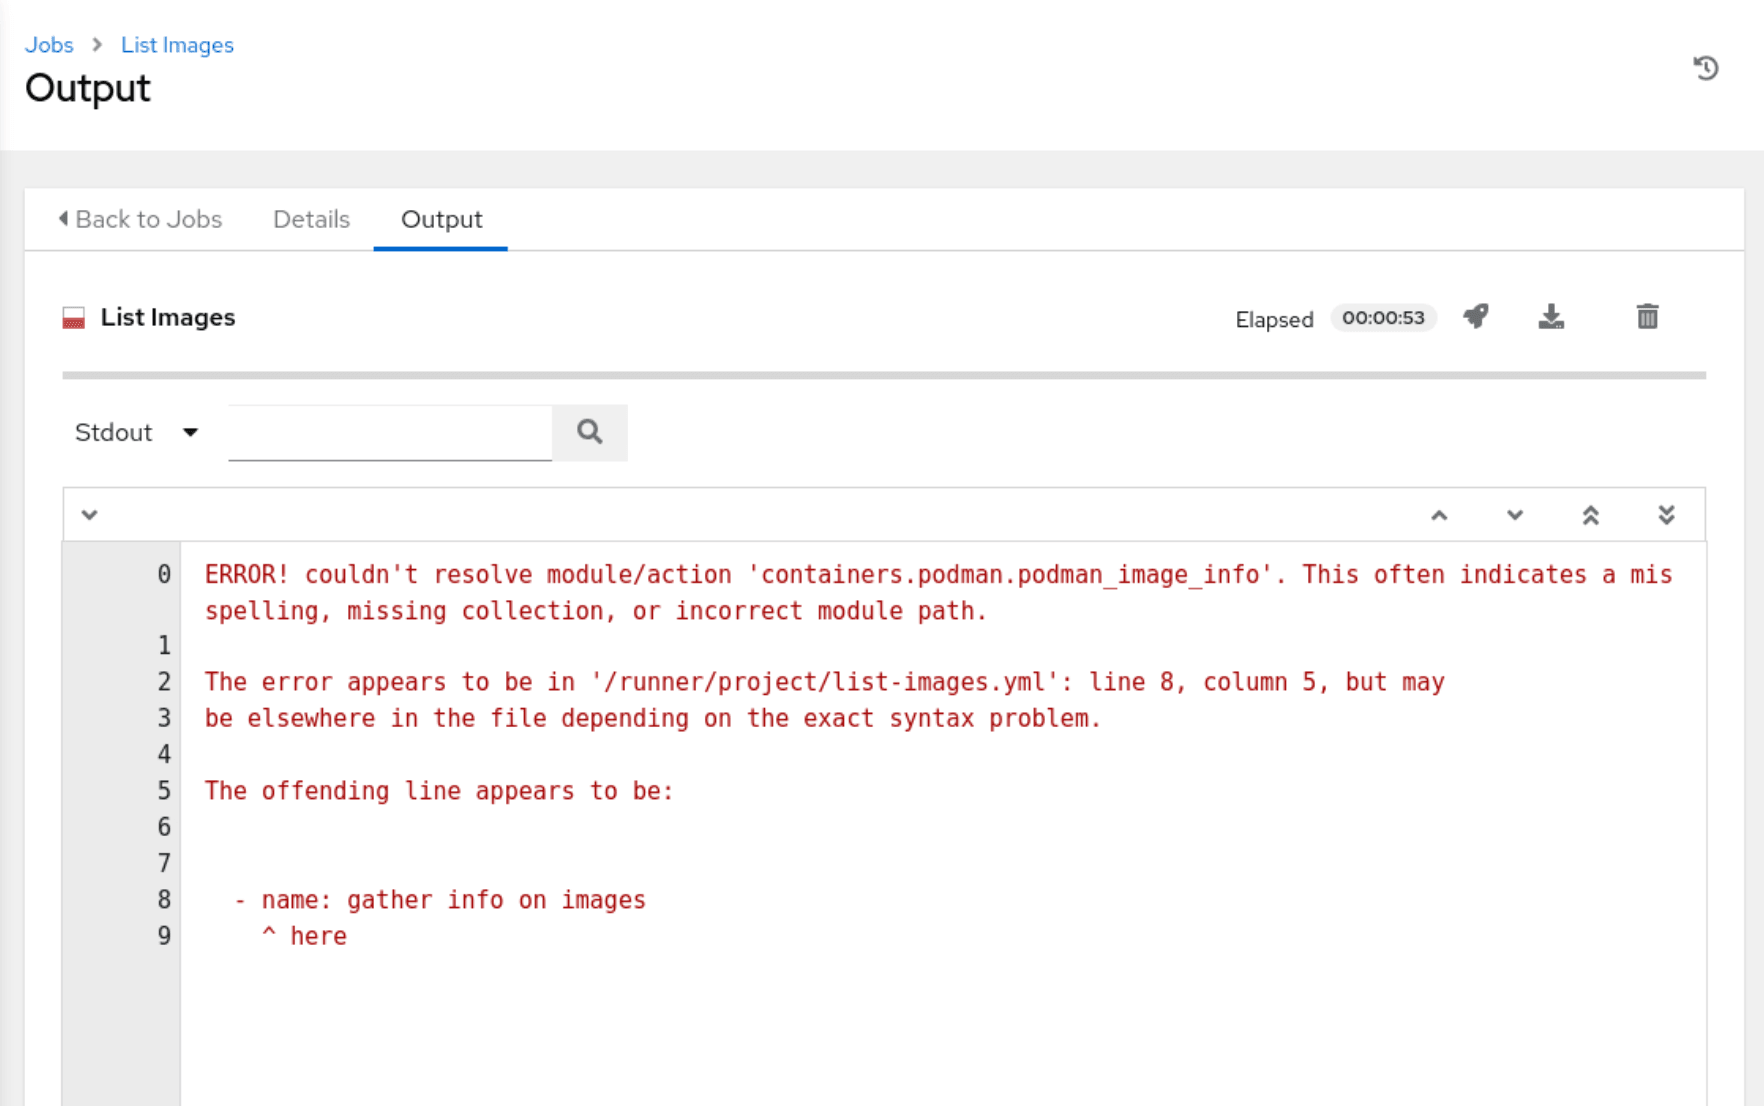Image resolution: width=1764 pixels, height=1106 pixels.
Task: Delete the job with trash icon
Action: pos(1647,317)
